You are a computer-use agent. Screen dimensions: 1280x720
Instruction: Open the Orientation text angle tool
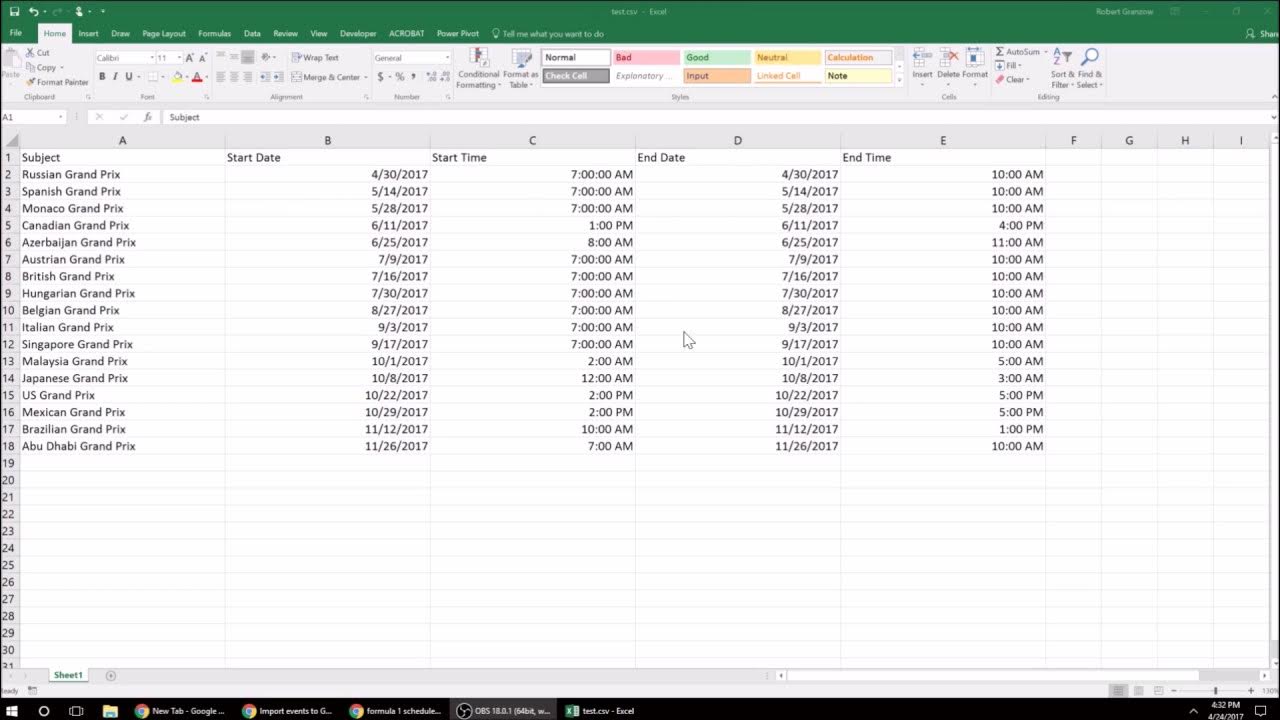coord(268,58)
